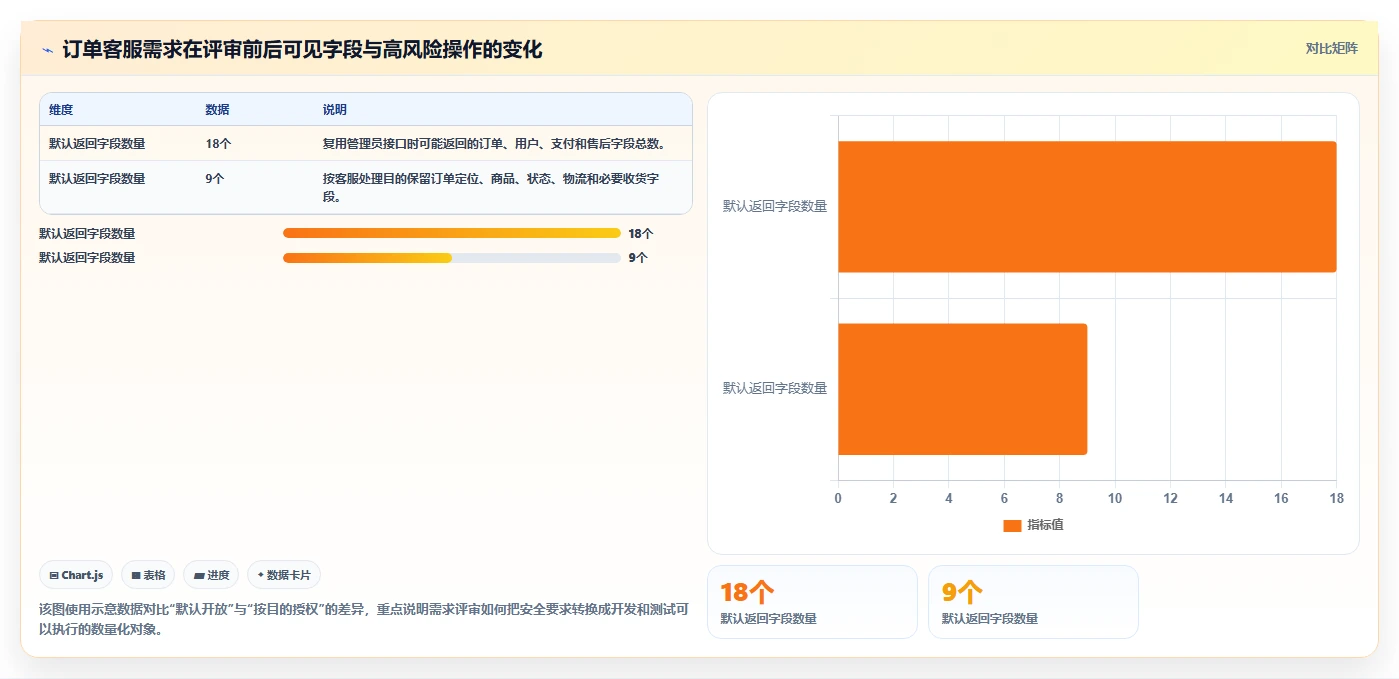
Task: Toggle the 指标值 legend color swatch
Action: click(1012, 525)
